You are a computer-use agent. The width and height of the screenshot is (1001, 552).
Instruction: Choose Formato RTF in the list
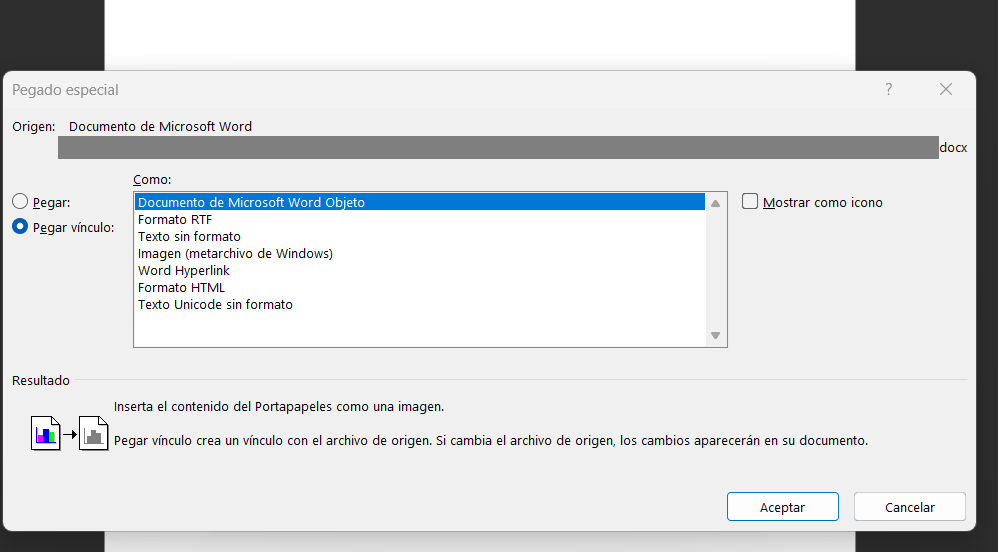tap(419, 220)
